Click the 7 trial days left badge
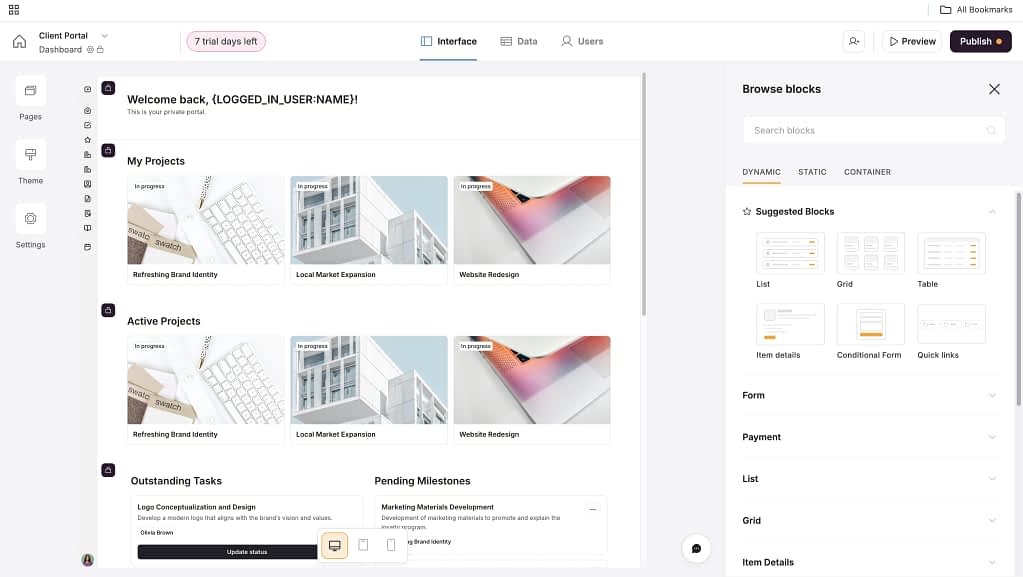 click(226, 41)
